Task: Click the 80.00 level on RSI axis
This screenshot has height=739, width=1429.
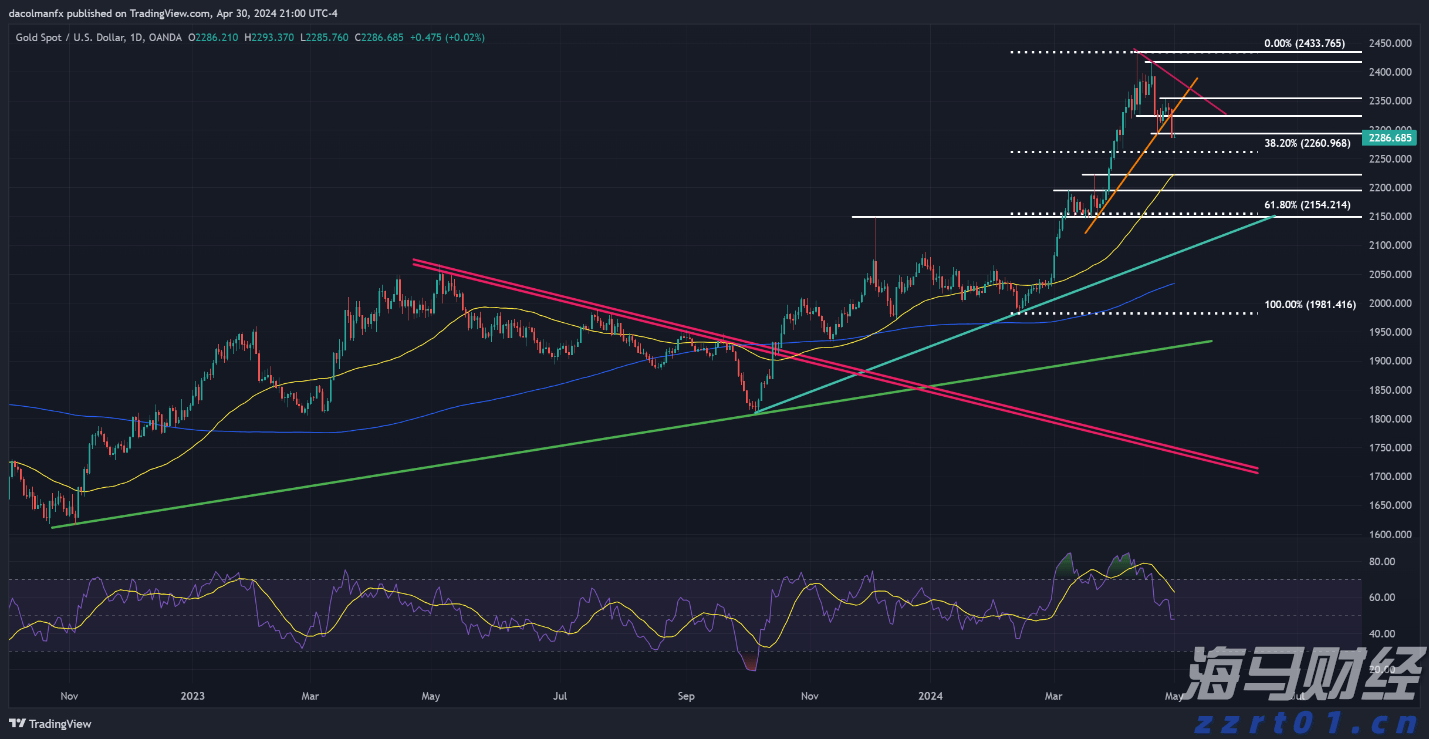Action: coord(1382,562)
